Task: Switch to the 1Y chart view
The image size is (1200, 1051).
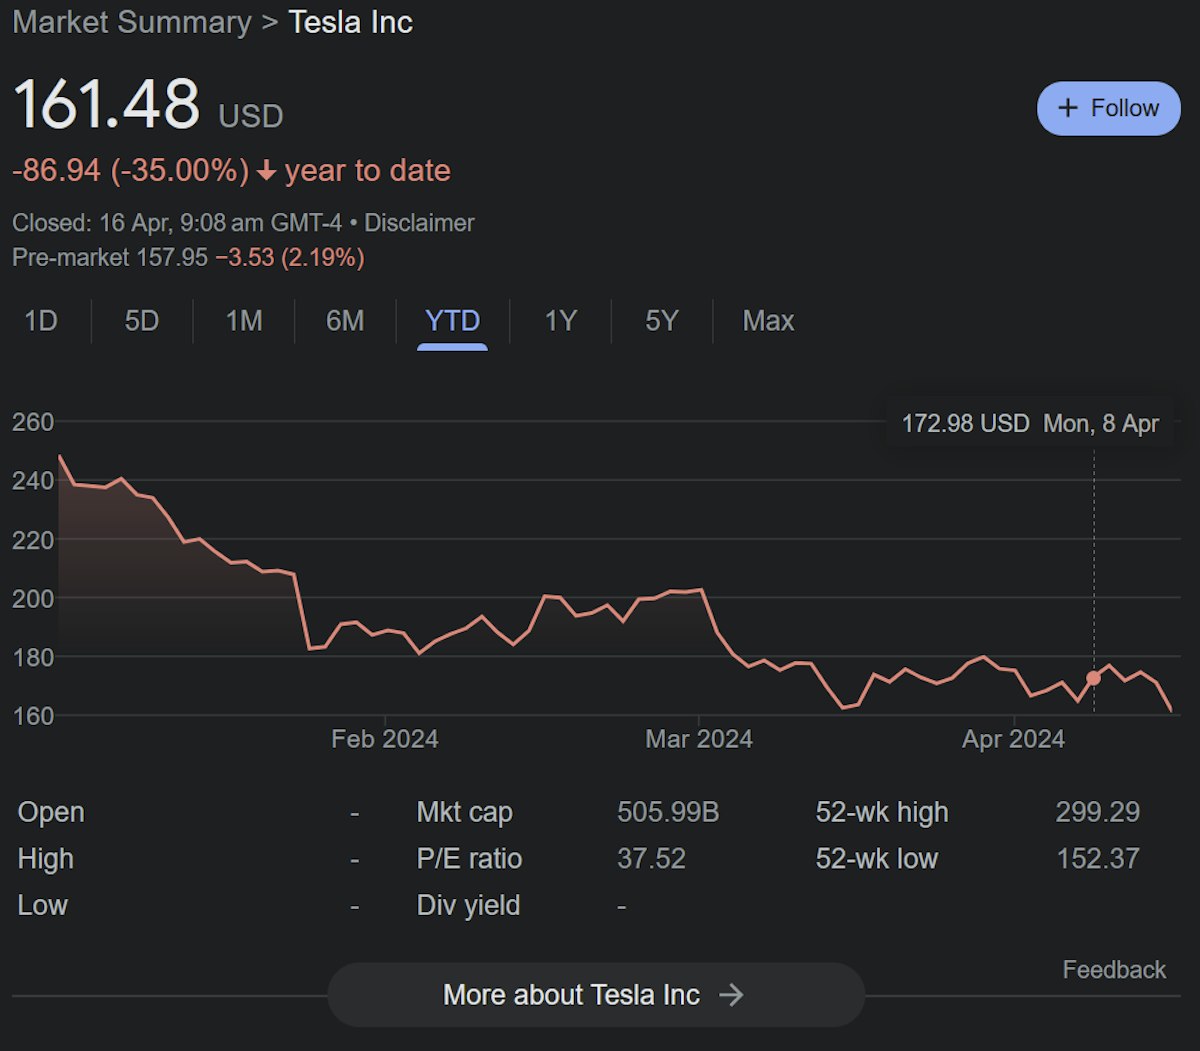Action: 560,321
